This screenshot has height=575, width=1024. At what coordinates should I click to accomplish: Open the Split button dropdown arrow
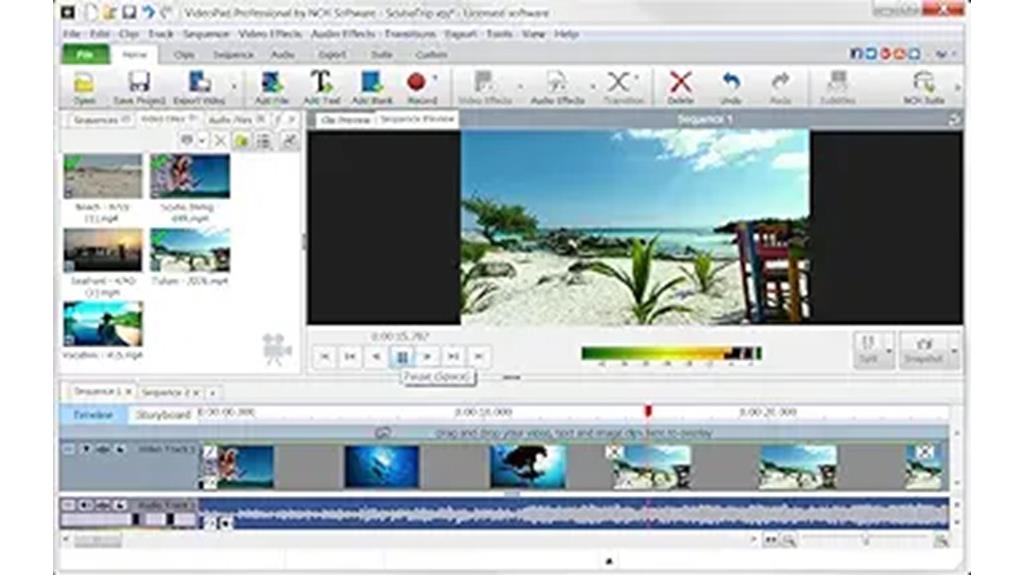(x=889, y=351)
